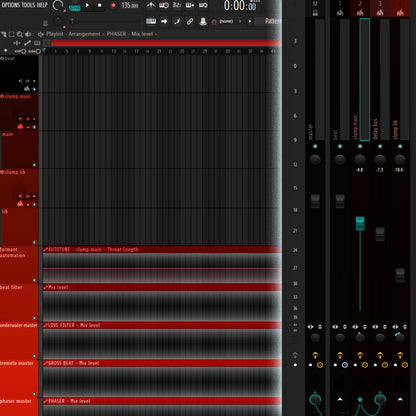Click the Arrangement breadcrumb label
This screenshot has height=416, width=416.
84,34
